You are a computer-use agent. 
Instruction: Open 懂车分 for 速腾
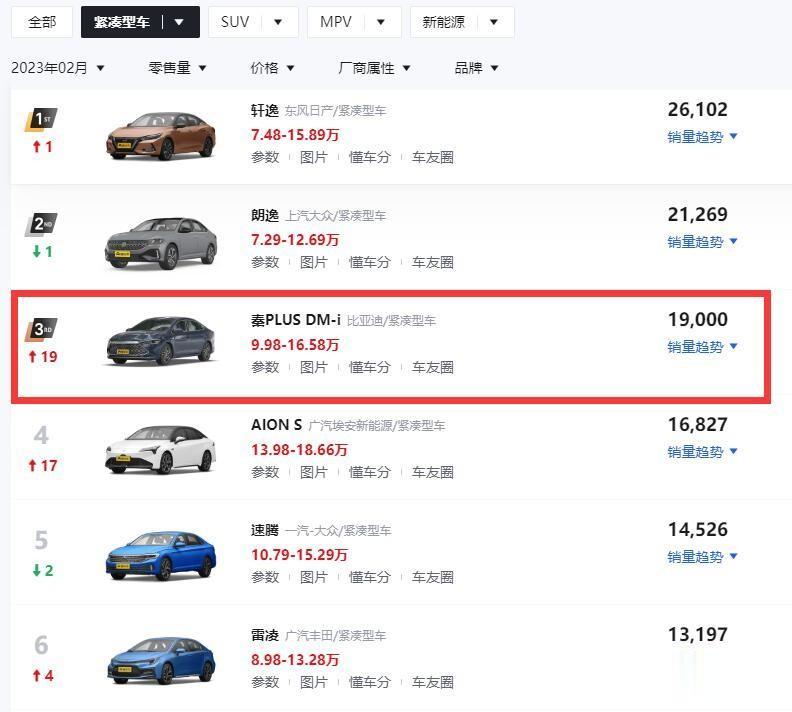coord(369,577)
